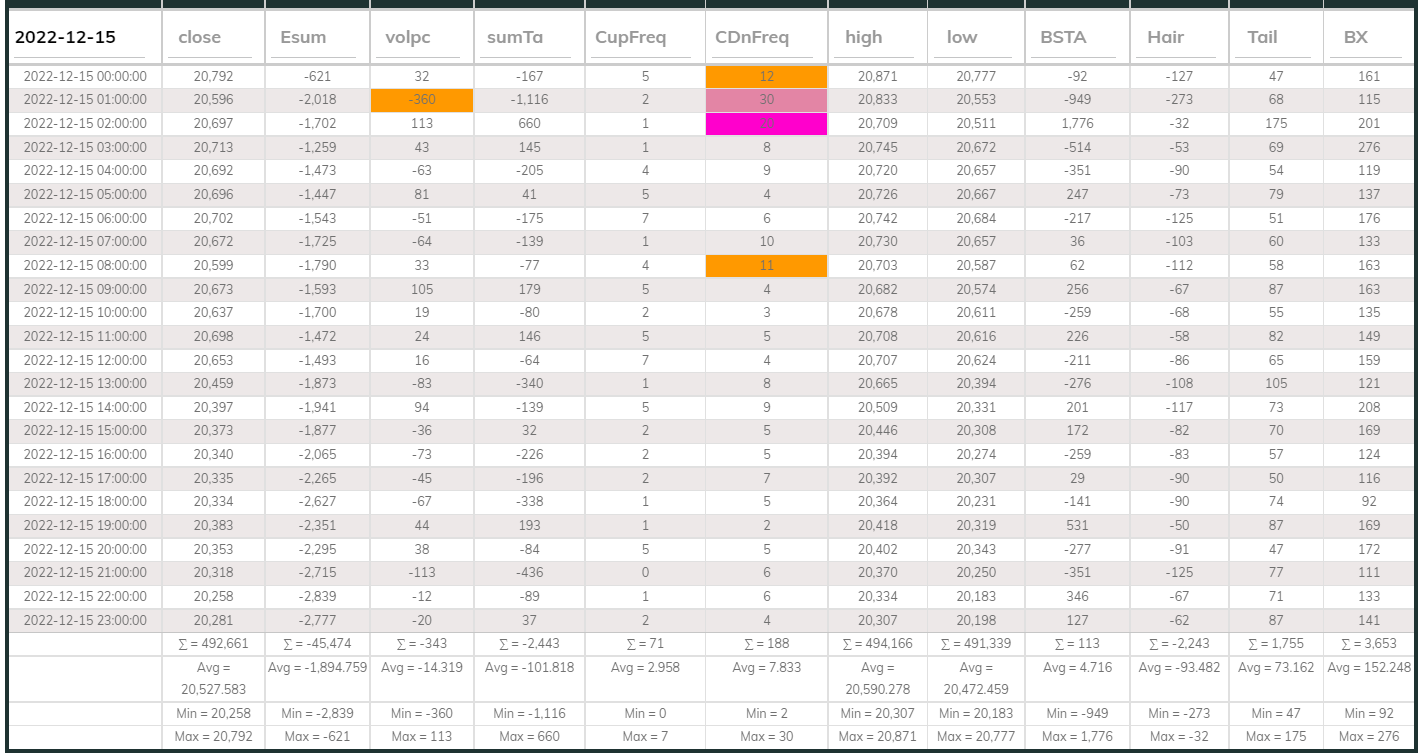
Task: Select the magenta CDnFreq cell at 02:00
Action: click(766, 124)
